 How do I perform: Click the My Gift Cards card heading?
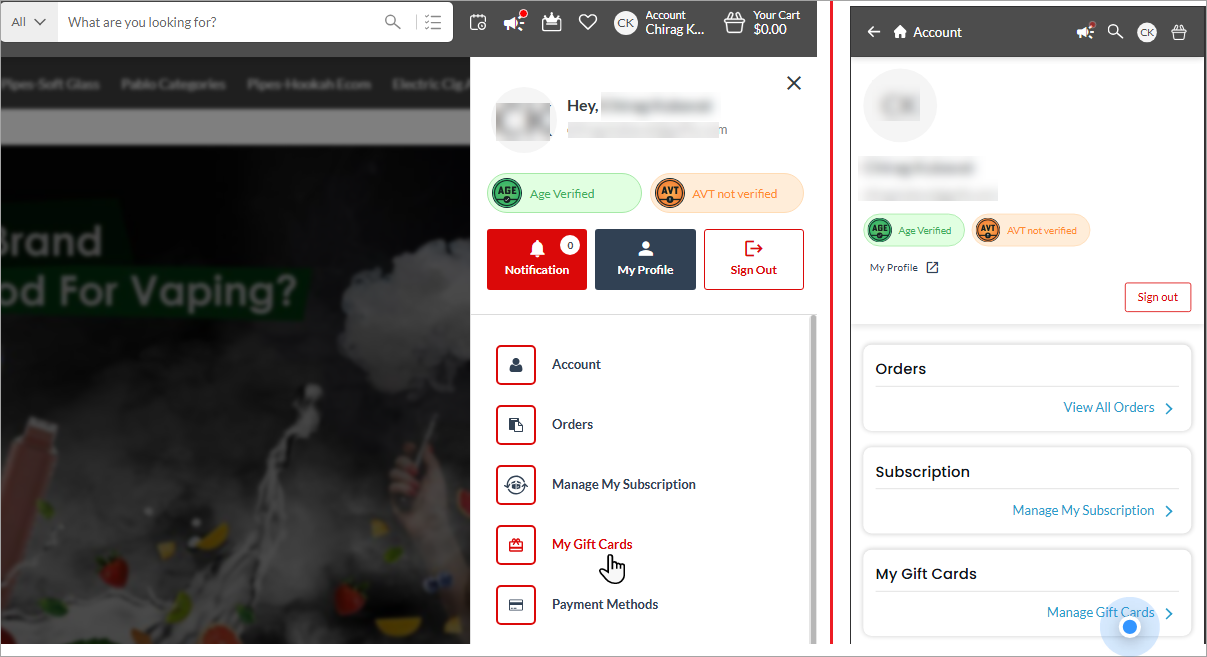click(x=926, y=574)
